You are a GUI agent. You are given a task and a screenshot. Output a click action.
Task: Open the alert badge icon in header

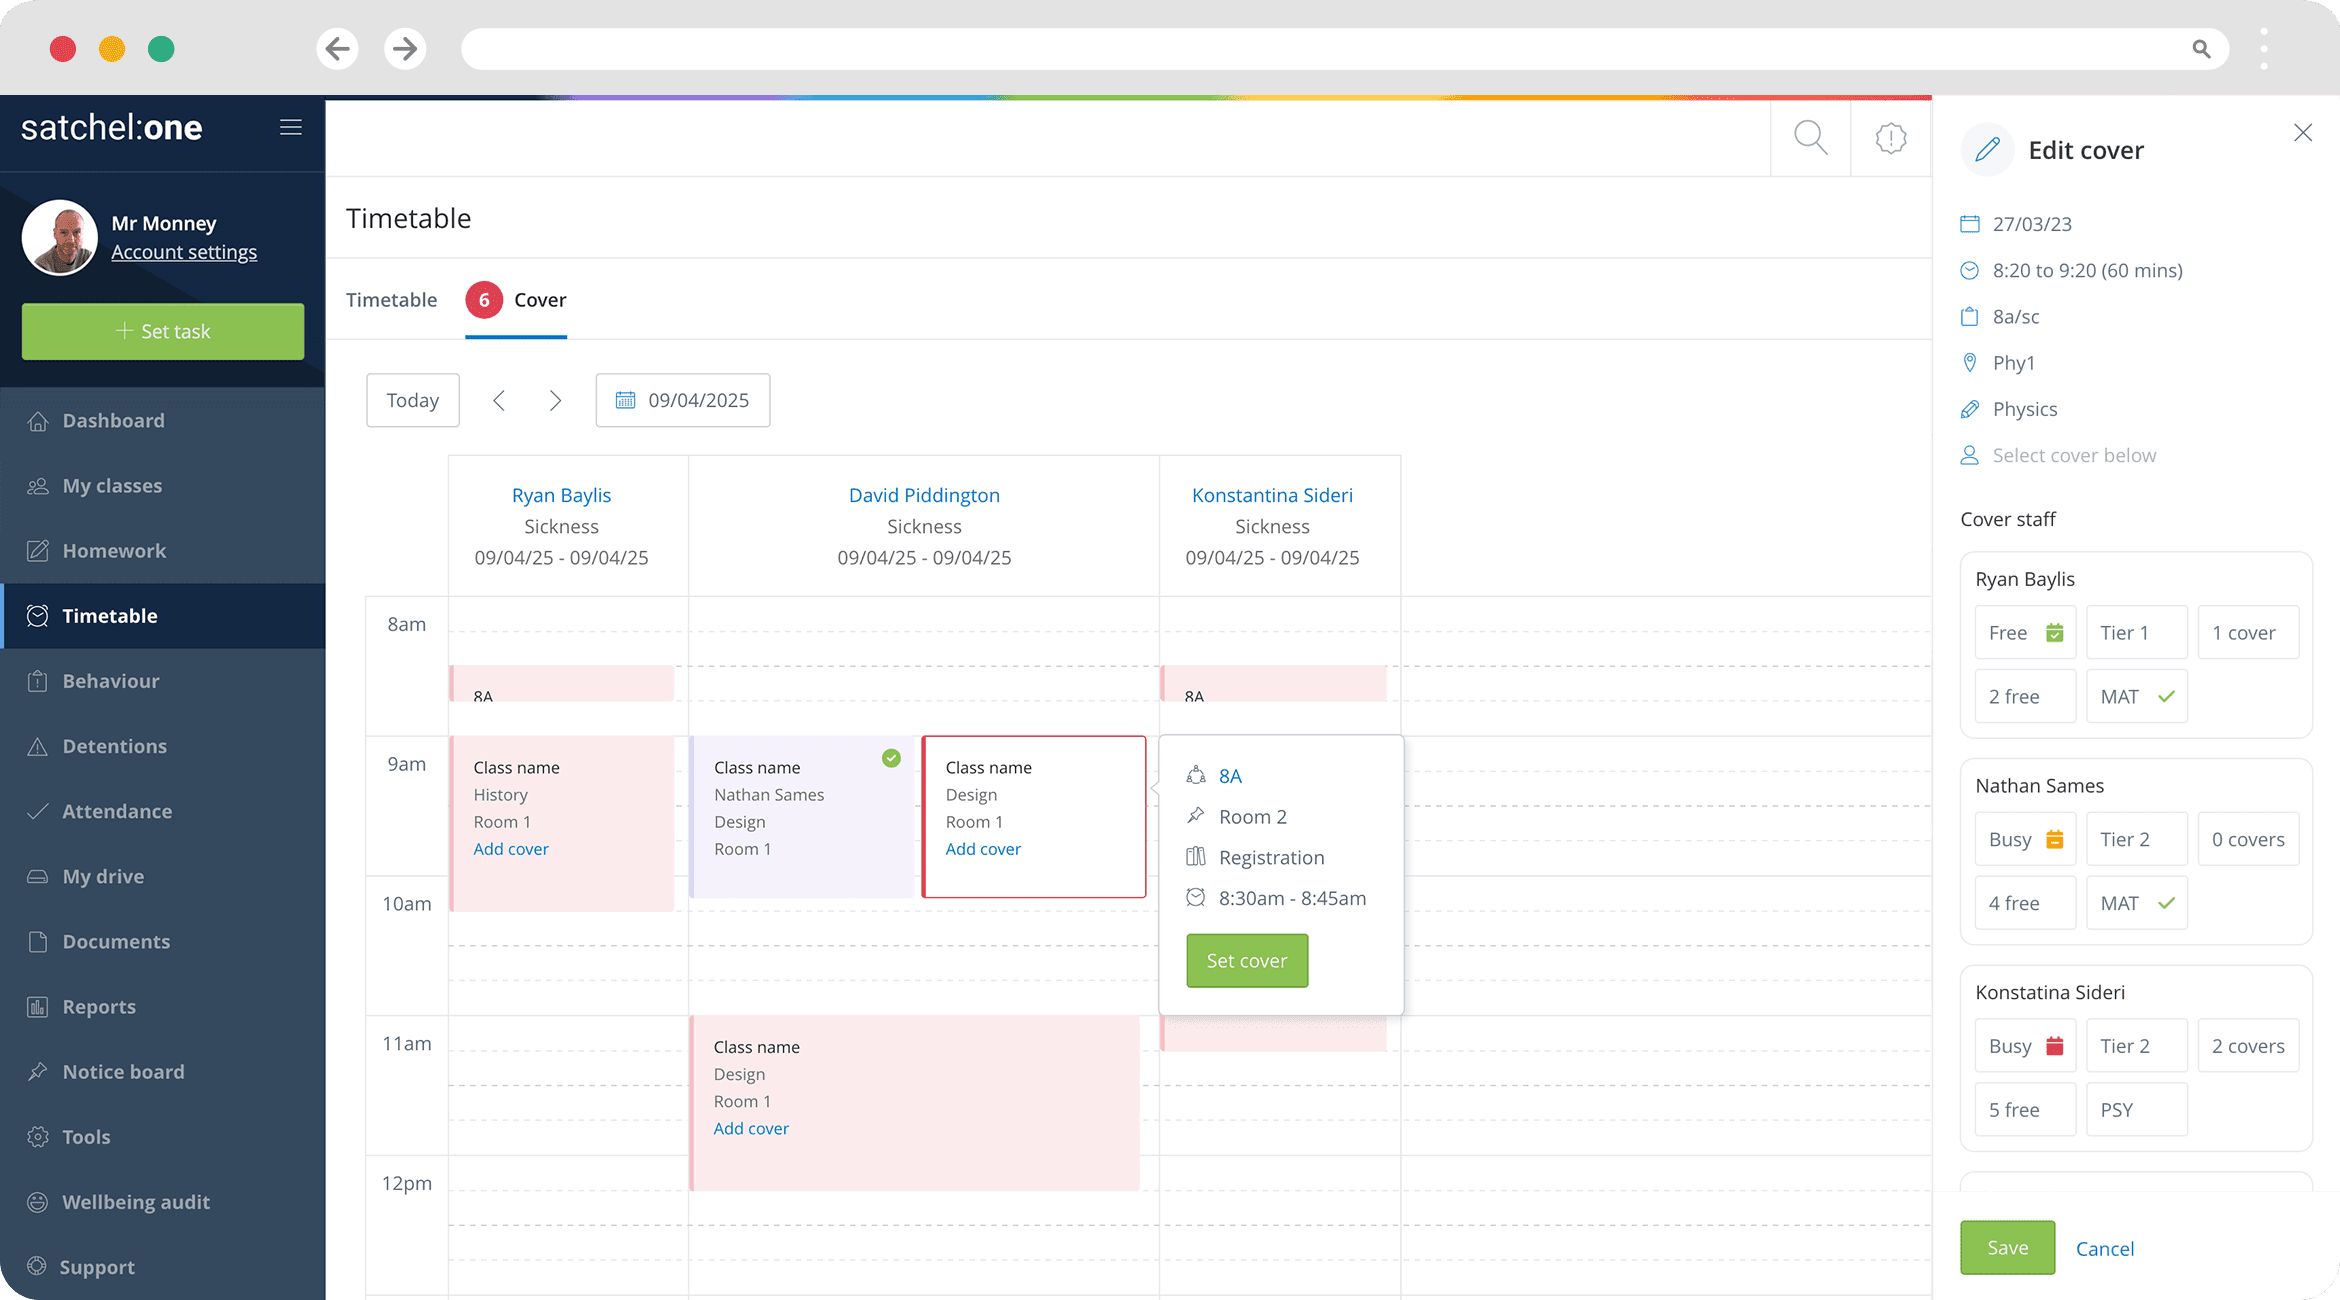coord(1890,138)
